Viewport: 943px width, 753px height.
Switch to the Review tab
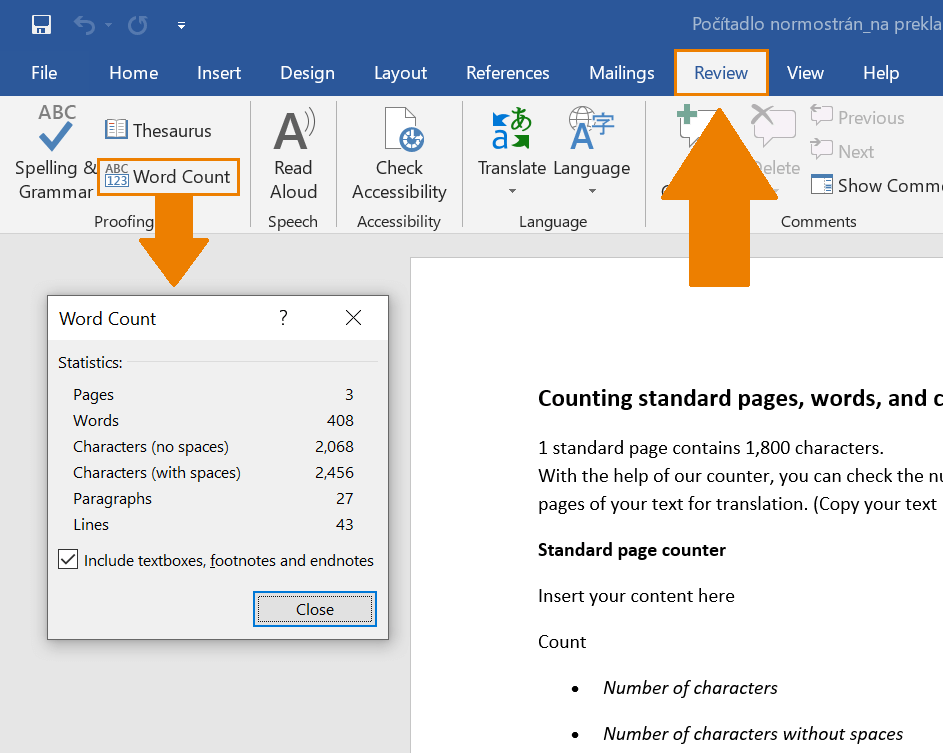click(x=721, y=73)
